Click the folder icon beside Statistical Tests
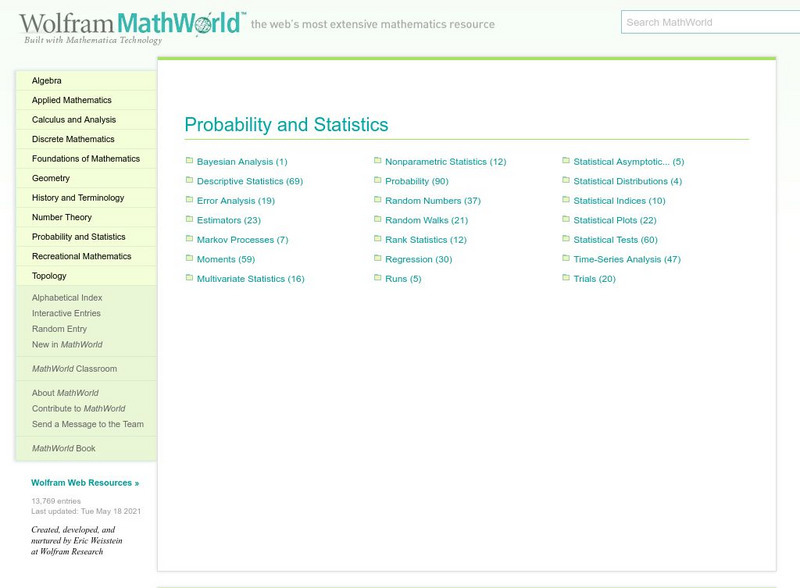Screen dimensions: 800x588 click(x=566, y=239)
